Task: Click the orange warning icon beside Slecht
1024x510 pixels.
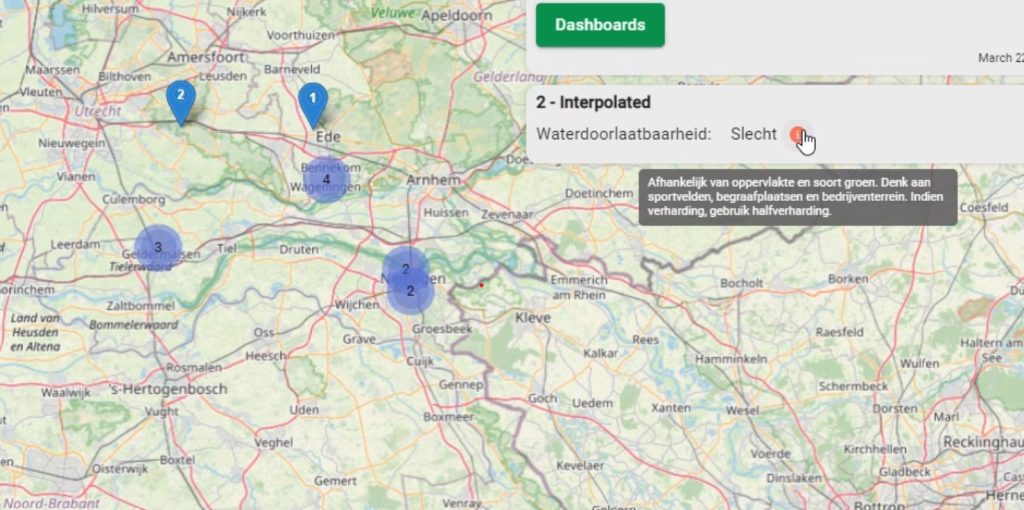Action: [796, 134]
